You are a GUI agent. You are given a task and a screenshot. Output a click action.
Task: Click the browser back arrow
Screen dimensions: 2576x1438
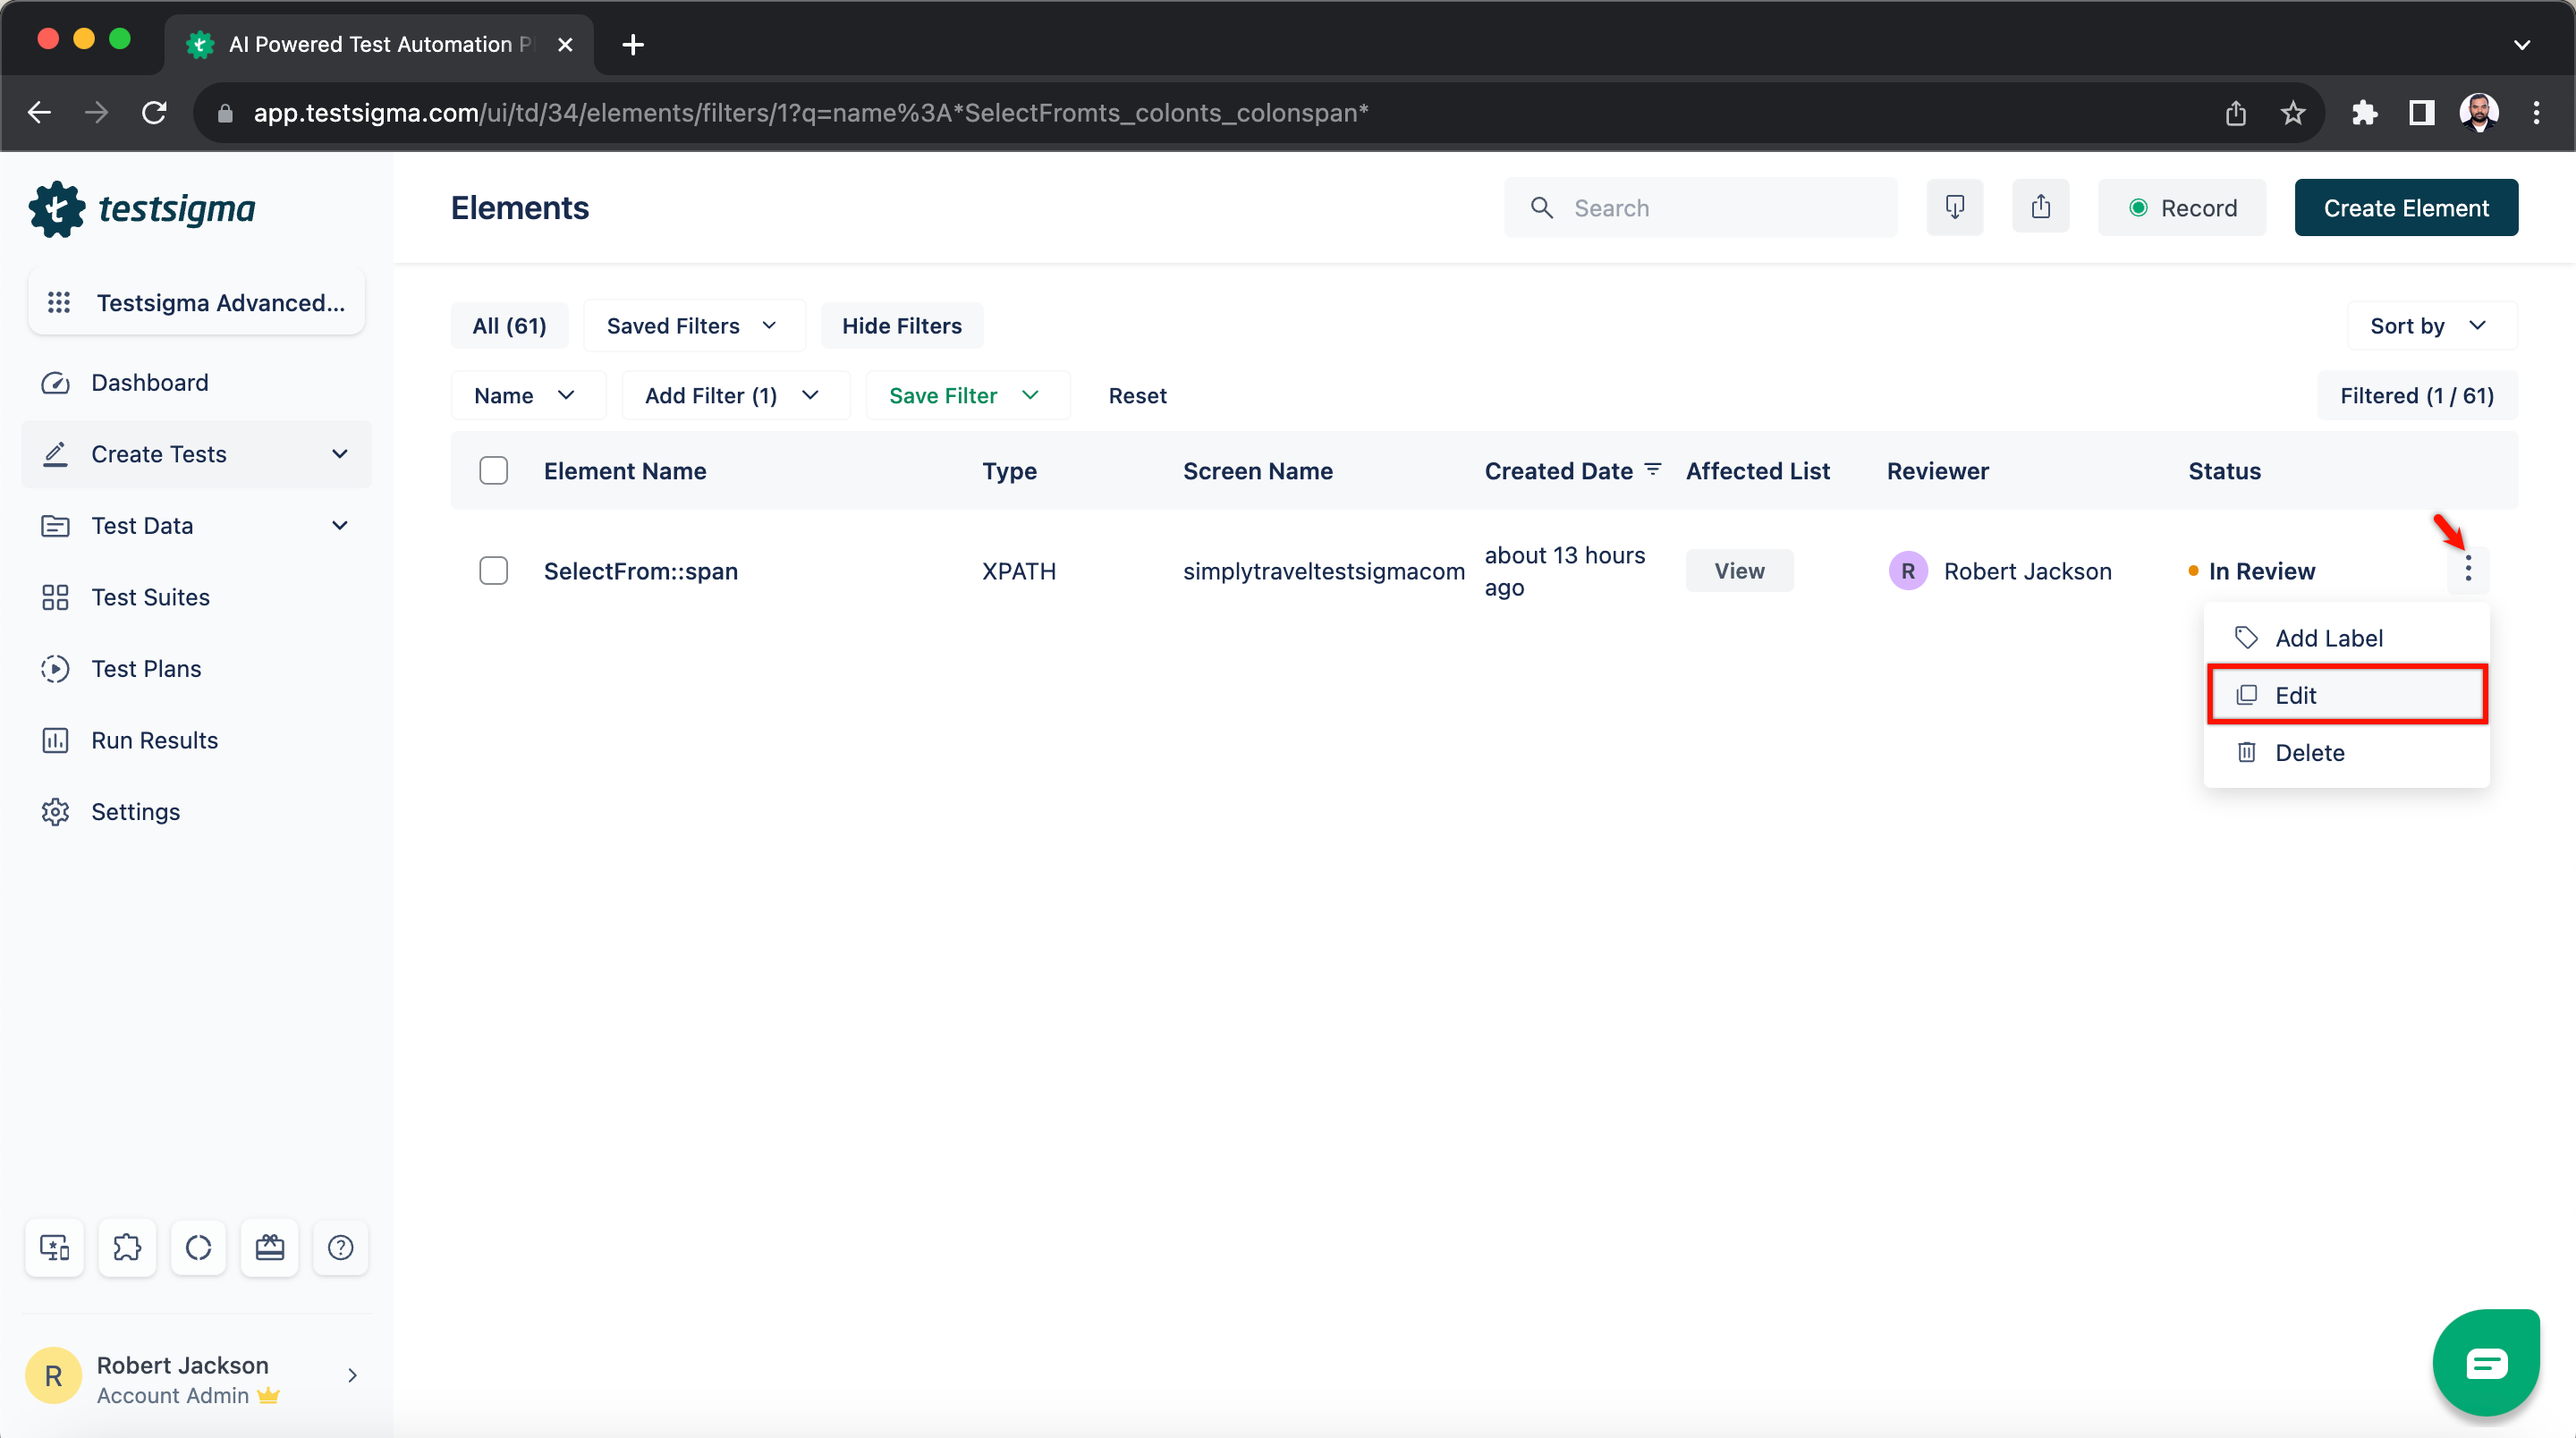click(x=40, y=113)
